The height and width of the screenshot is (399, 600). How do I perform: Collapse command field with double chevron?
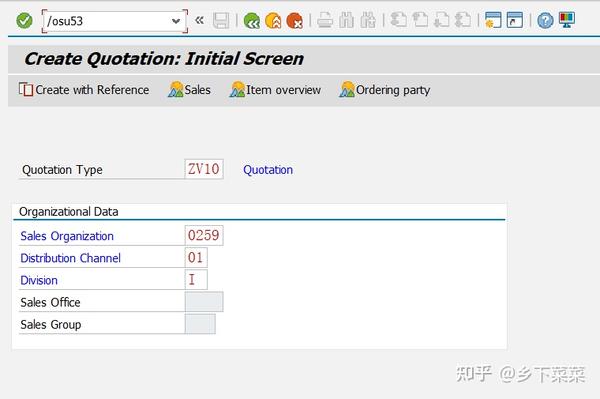(199, 20)
